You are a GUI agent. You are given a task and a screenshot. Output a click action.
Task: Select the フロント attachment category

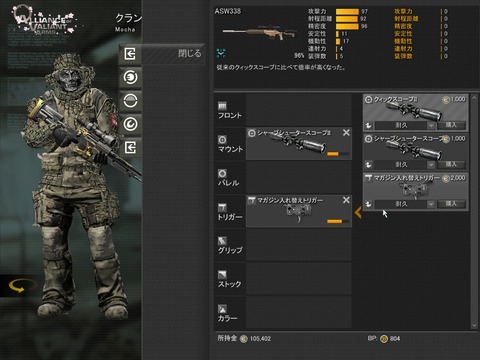coord(230,110)
